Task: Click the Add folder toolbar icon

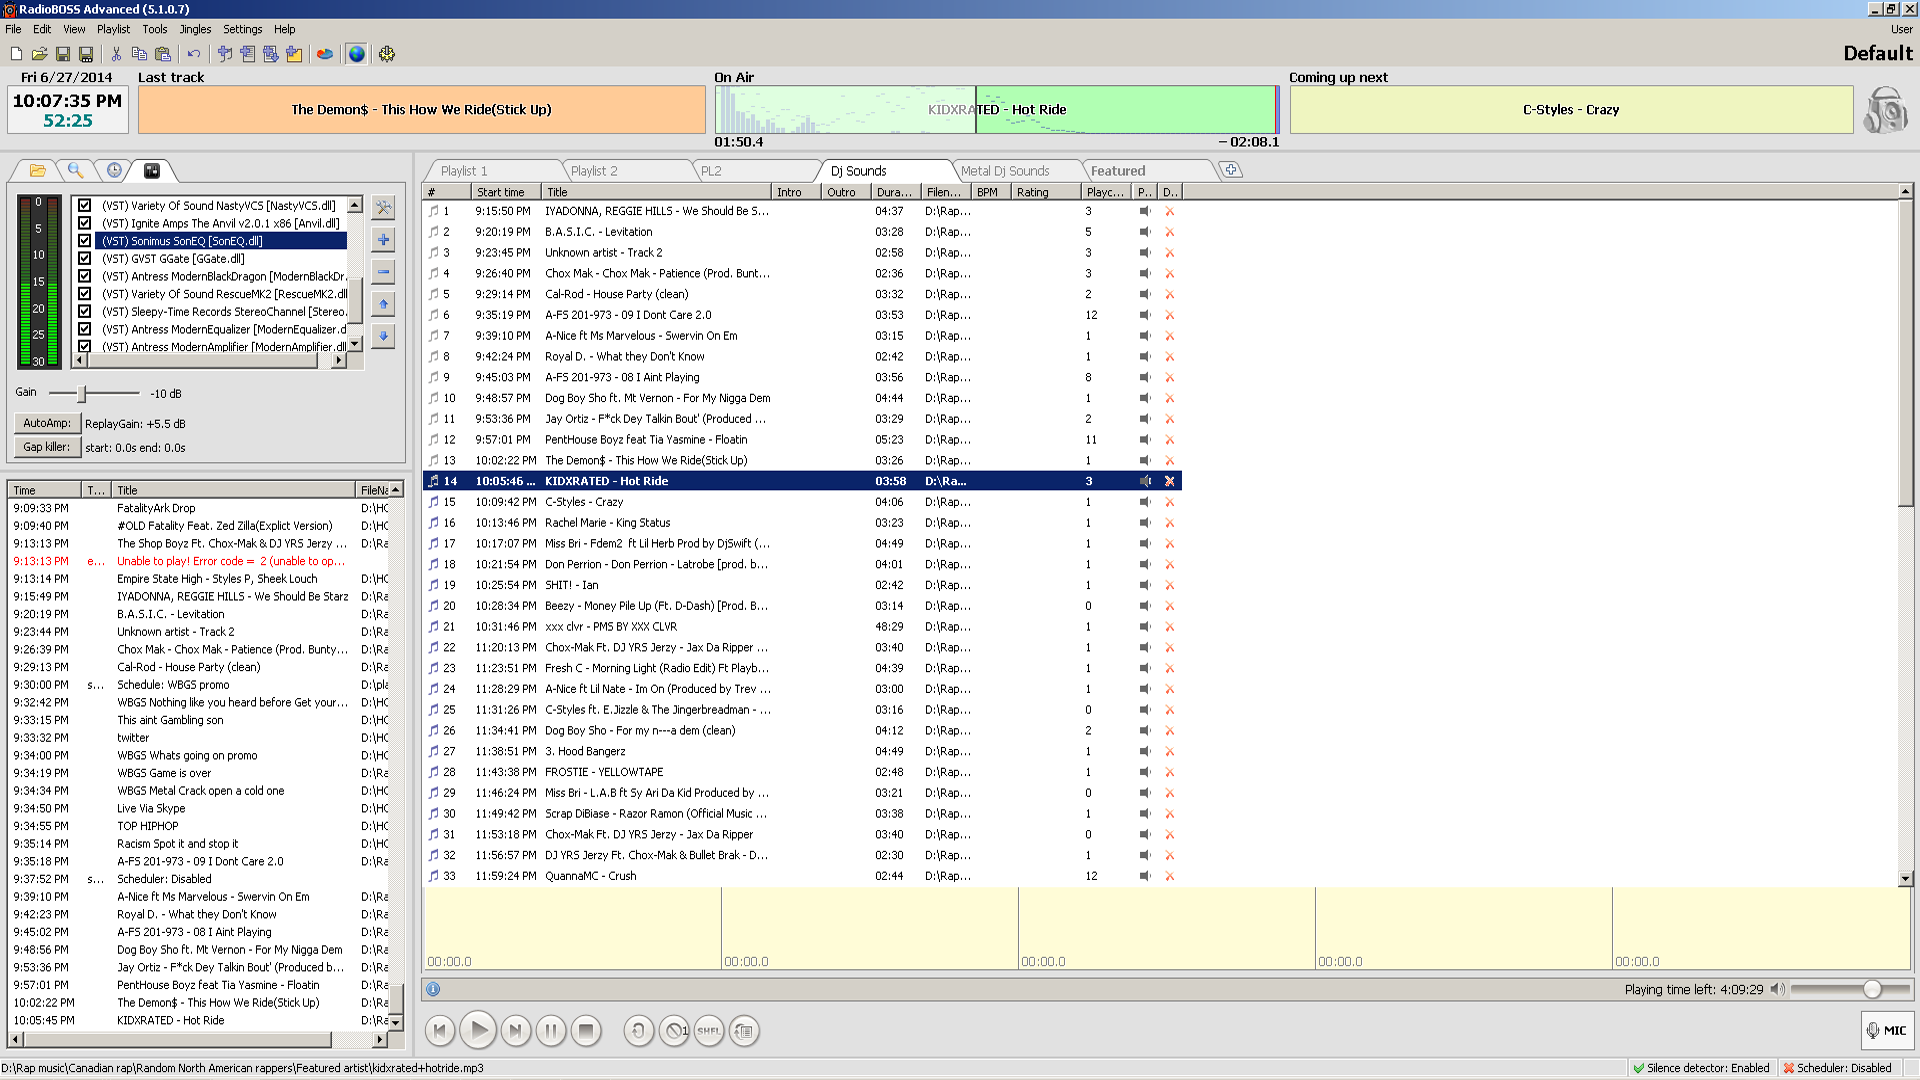Action: 294,54
